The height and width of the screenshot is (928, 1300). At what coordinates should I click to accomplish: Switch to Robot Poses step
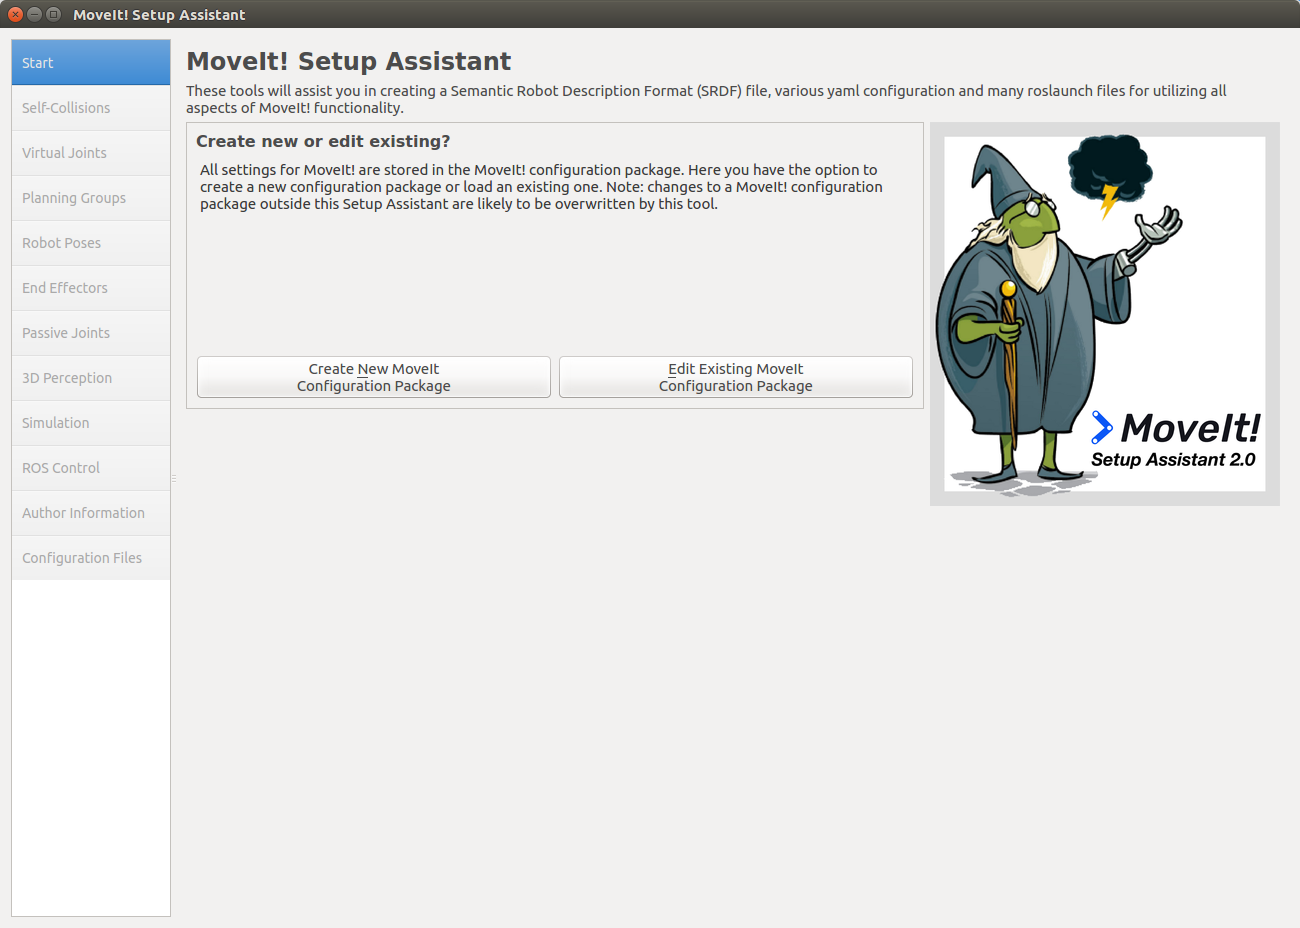pyautogui.click(x=91, y=243)
